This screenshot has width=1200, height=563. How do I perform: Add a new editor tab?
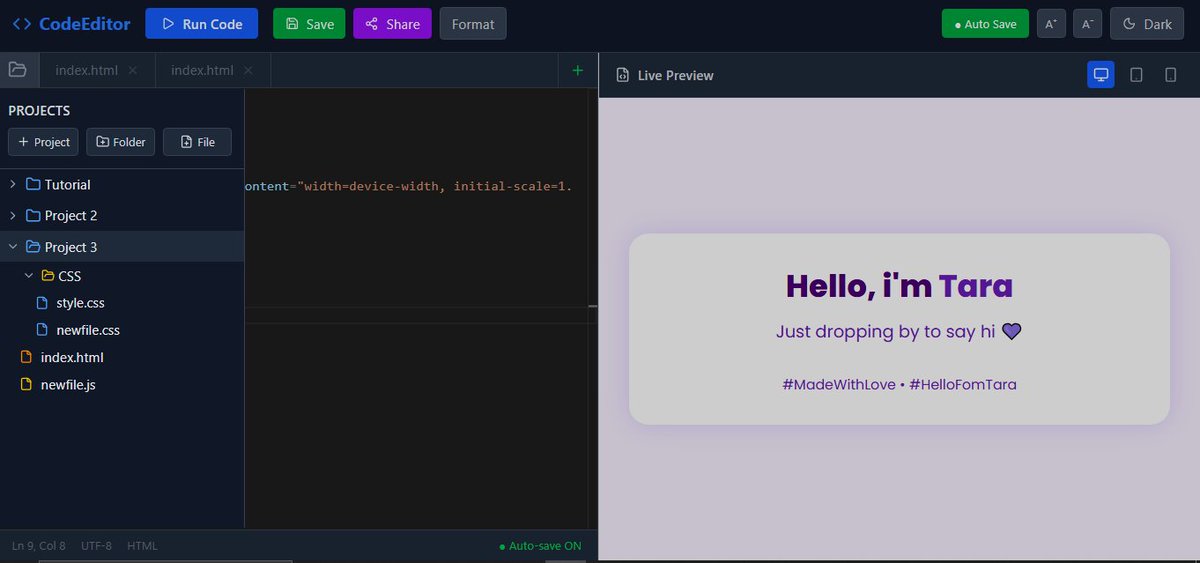tap(577, 70)
